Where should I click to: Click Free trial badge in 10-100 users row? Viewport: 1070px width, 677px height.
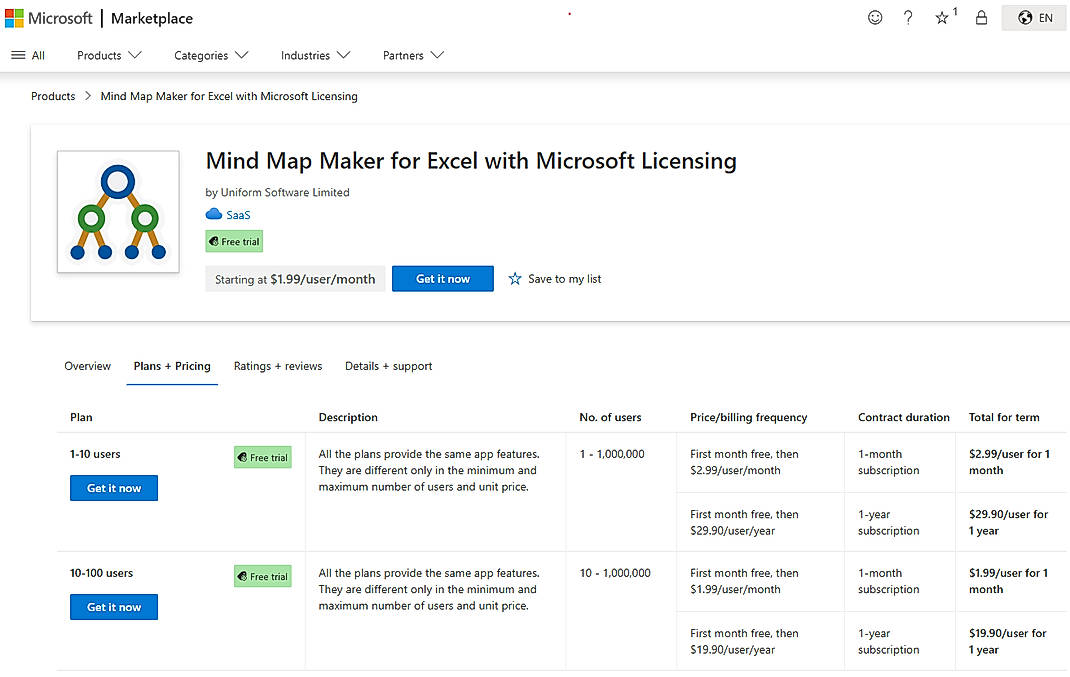tap(263, 576)
